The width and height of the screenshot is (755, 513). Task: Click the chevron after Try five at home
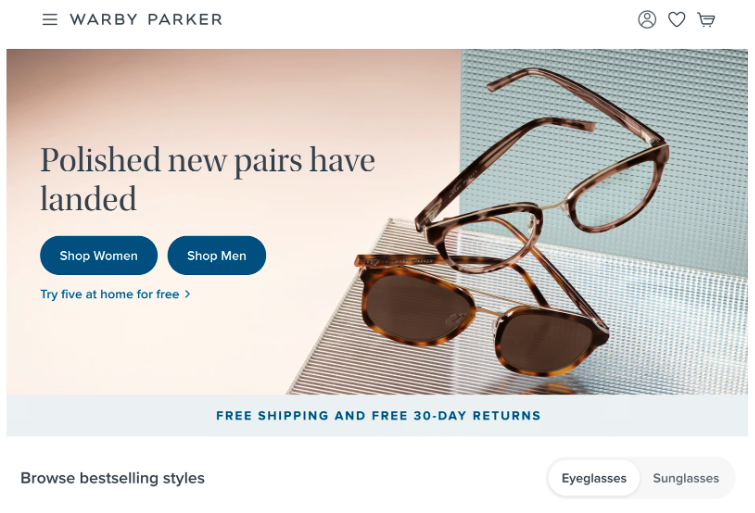point(188,294)
